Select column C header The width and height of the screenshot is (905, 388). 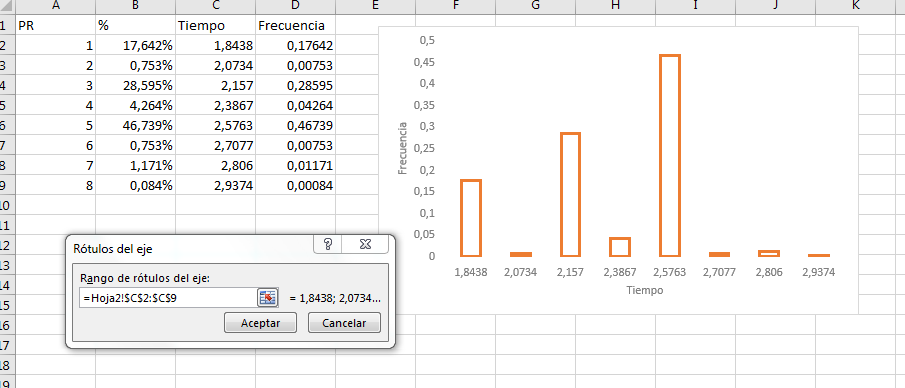click(216, 6)
